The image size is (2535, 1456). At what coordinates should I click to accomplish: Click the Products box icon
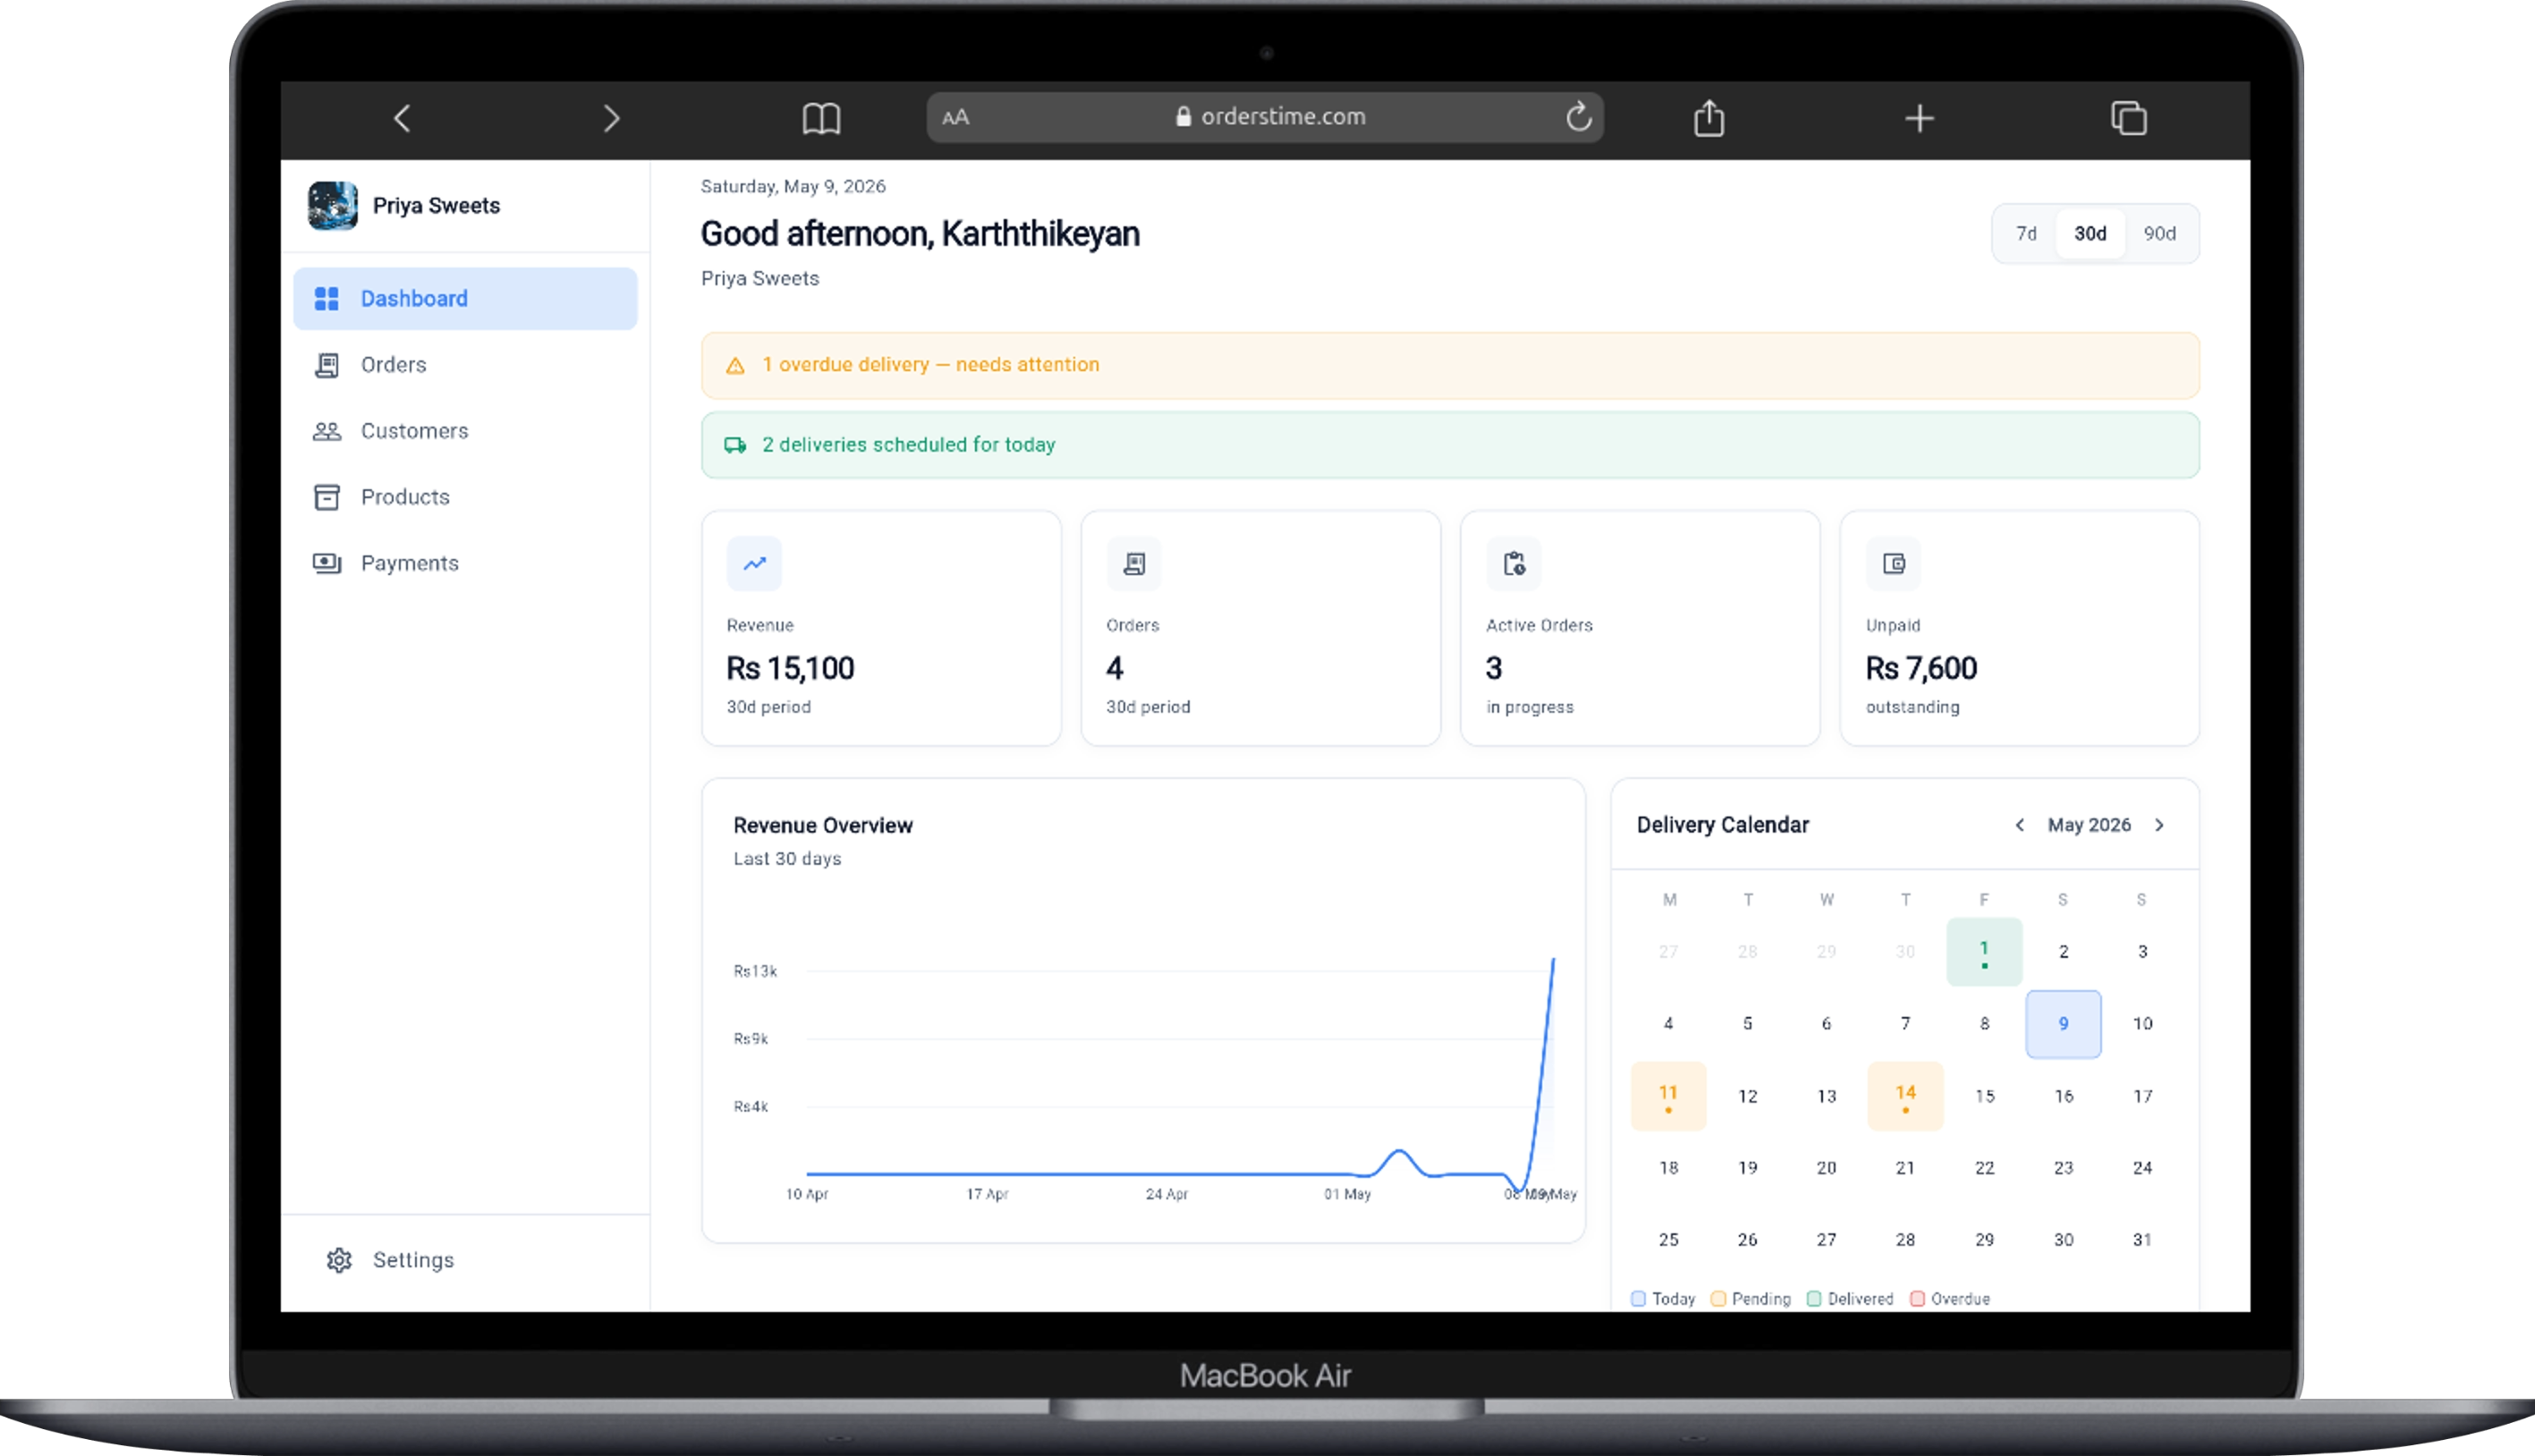327,497
